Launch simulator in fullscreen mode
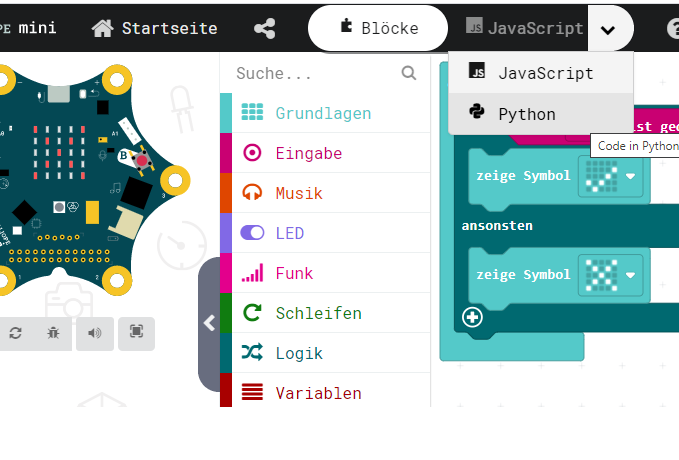Image resolution: width=679 pixels, height=460 pixels. coord(136,333)
